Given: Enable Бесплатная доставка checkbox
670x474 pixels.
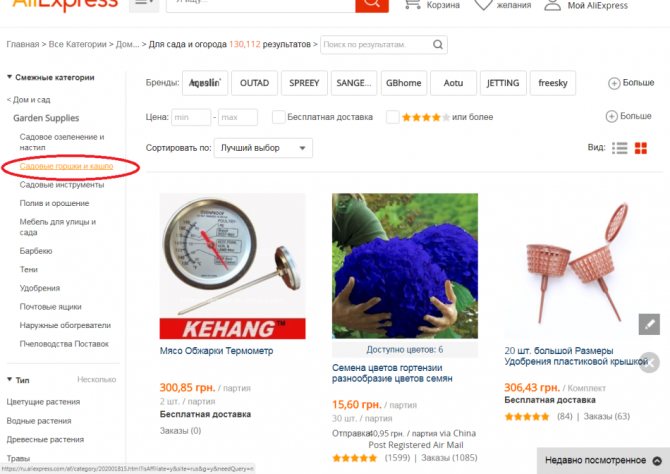Looking at the screenshot, I should (x=279, y=117).
